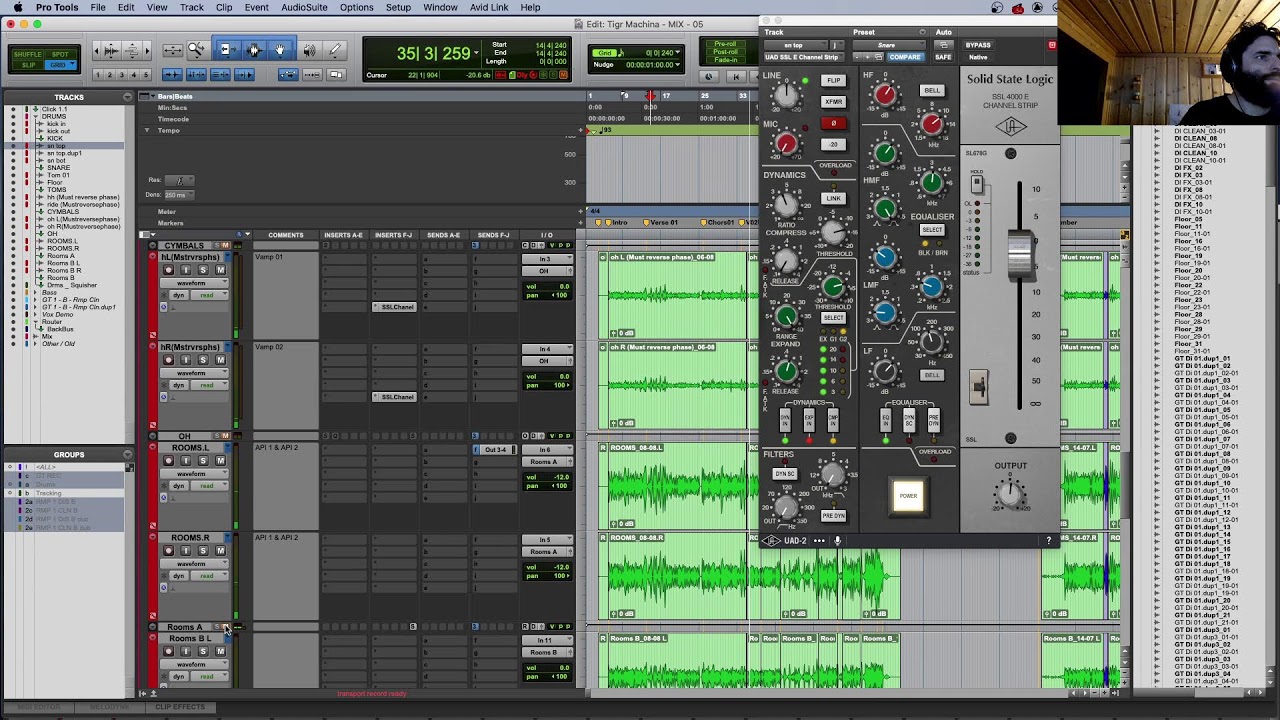Click the oh L (Must reverse phase) audio clip
This screenshot has width=1280, height=720.
click(x=678, y=295)
